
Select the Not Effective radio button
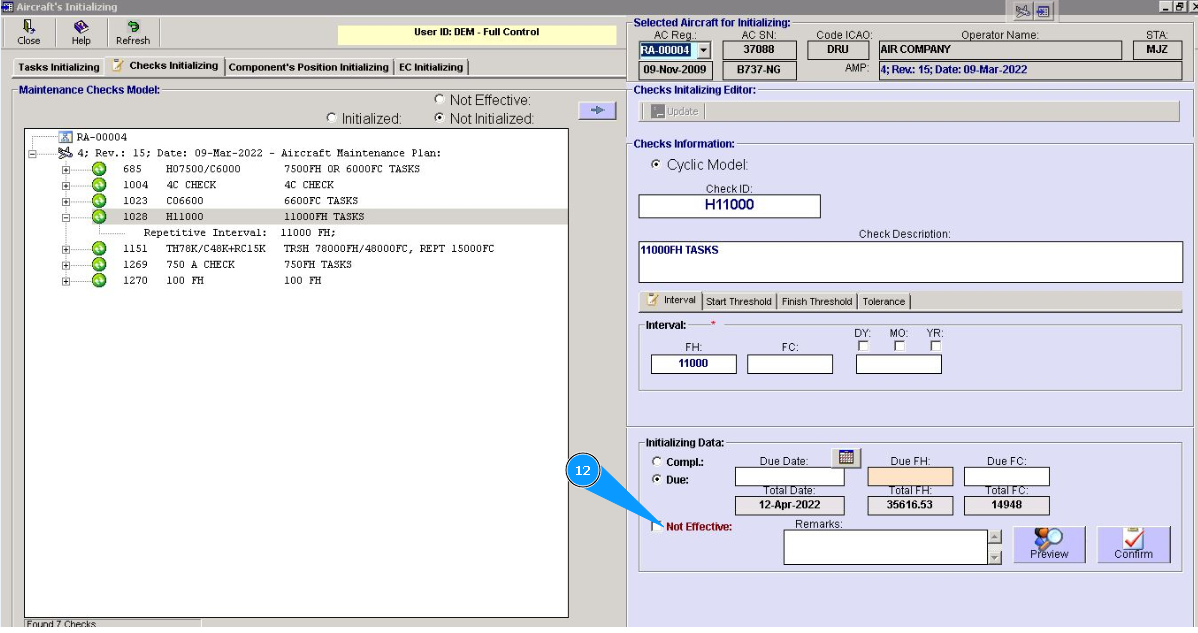click(x=440, y=100)
